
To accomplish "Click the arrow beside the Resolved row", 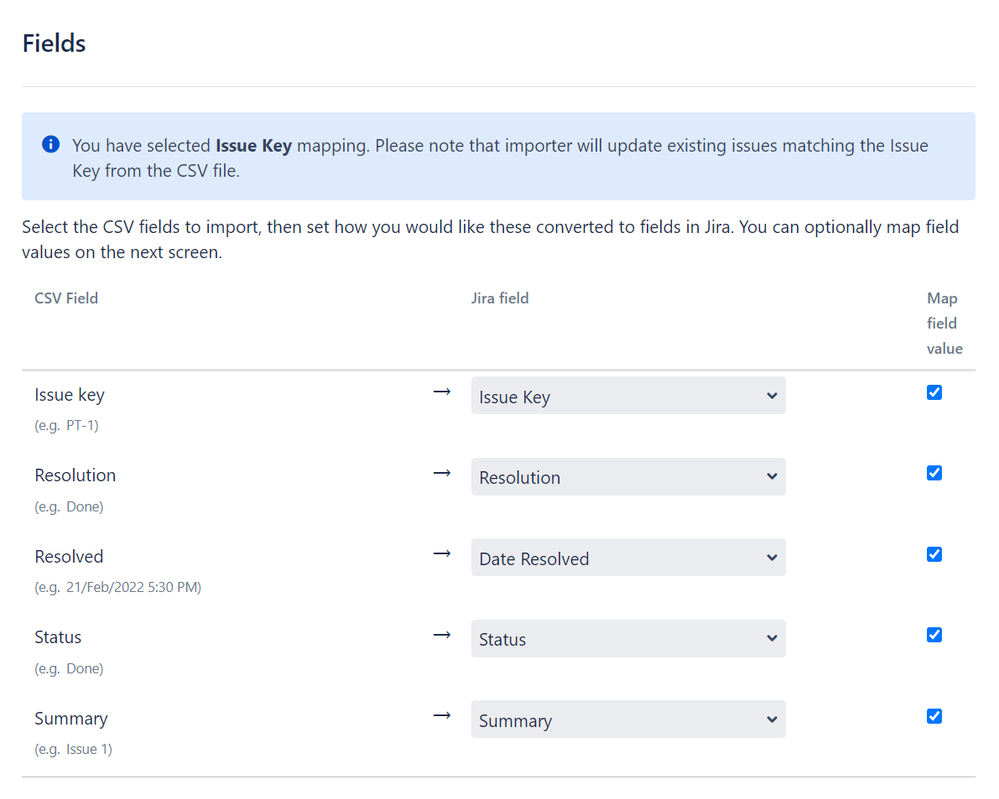I will point(442,554).
